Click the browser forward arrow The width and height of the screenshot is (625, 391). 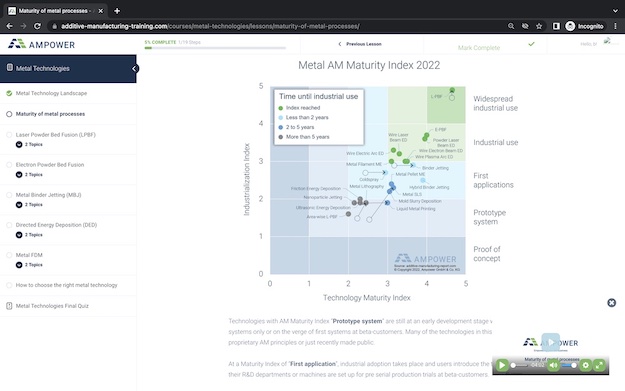tap(23, 26)
